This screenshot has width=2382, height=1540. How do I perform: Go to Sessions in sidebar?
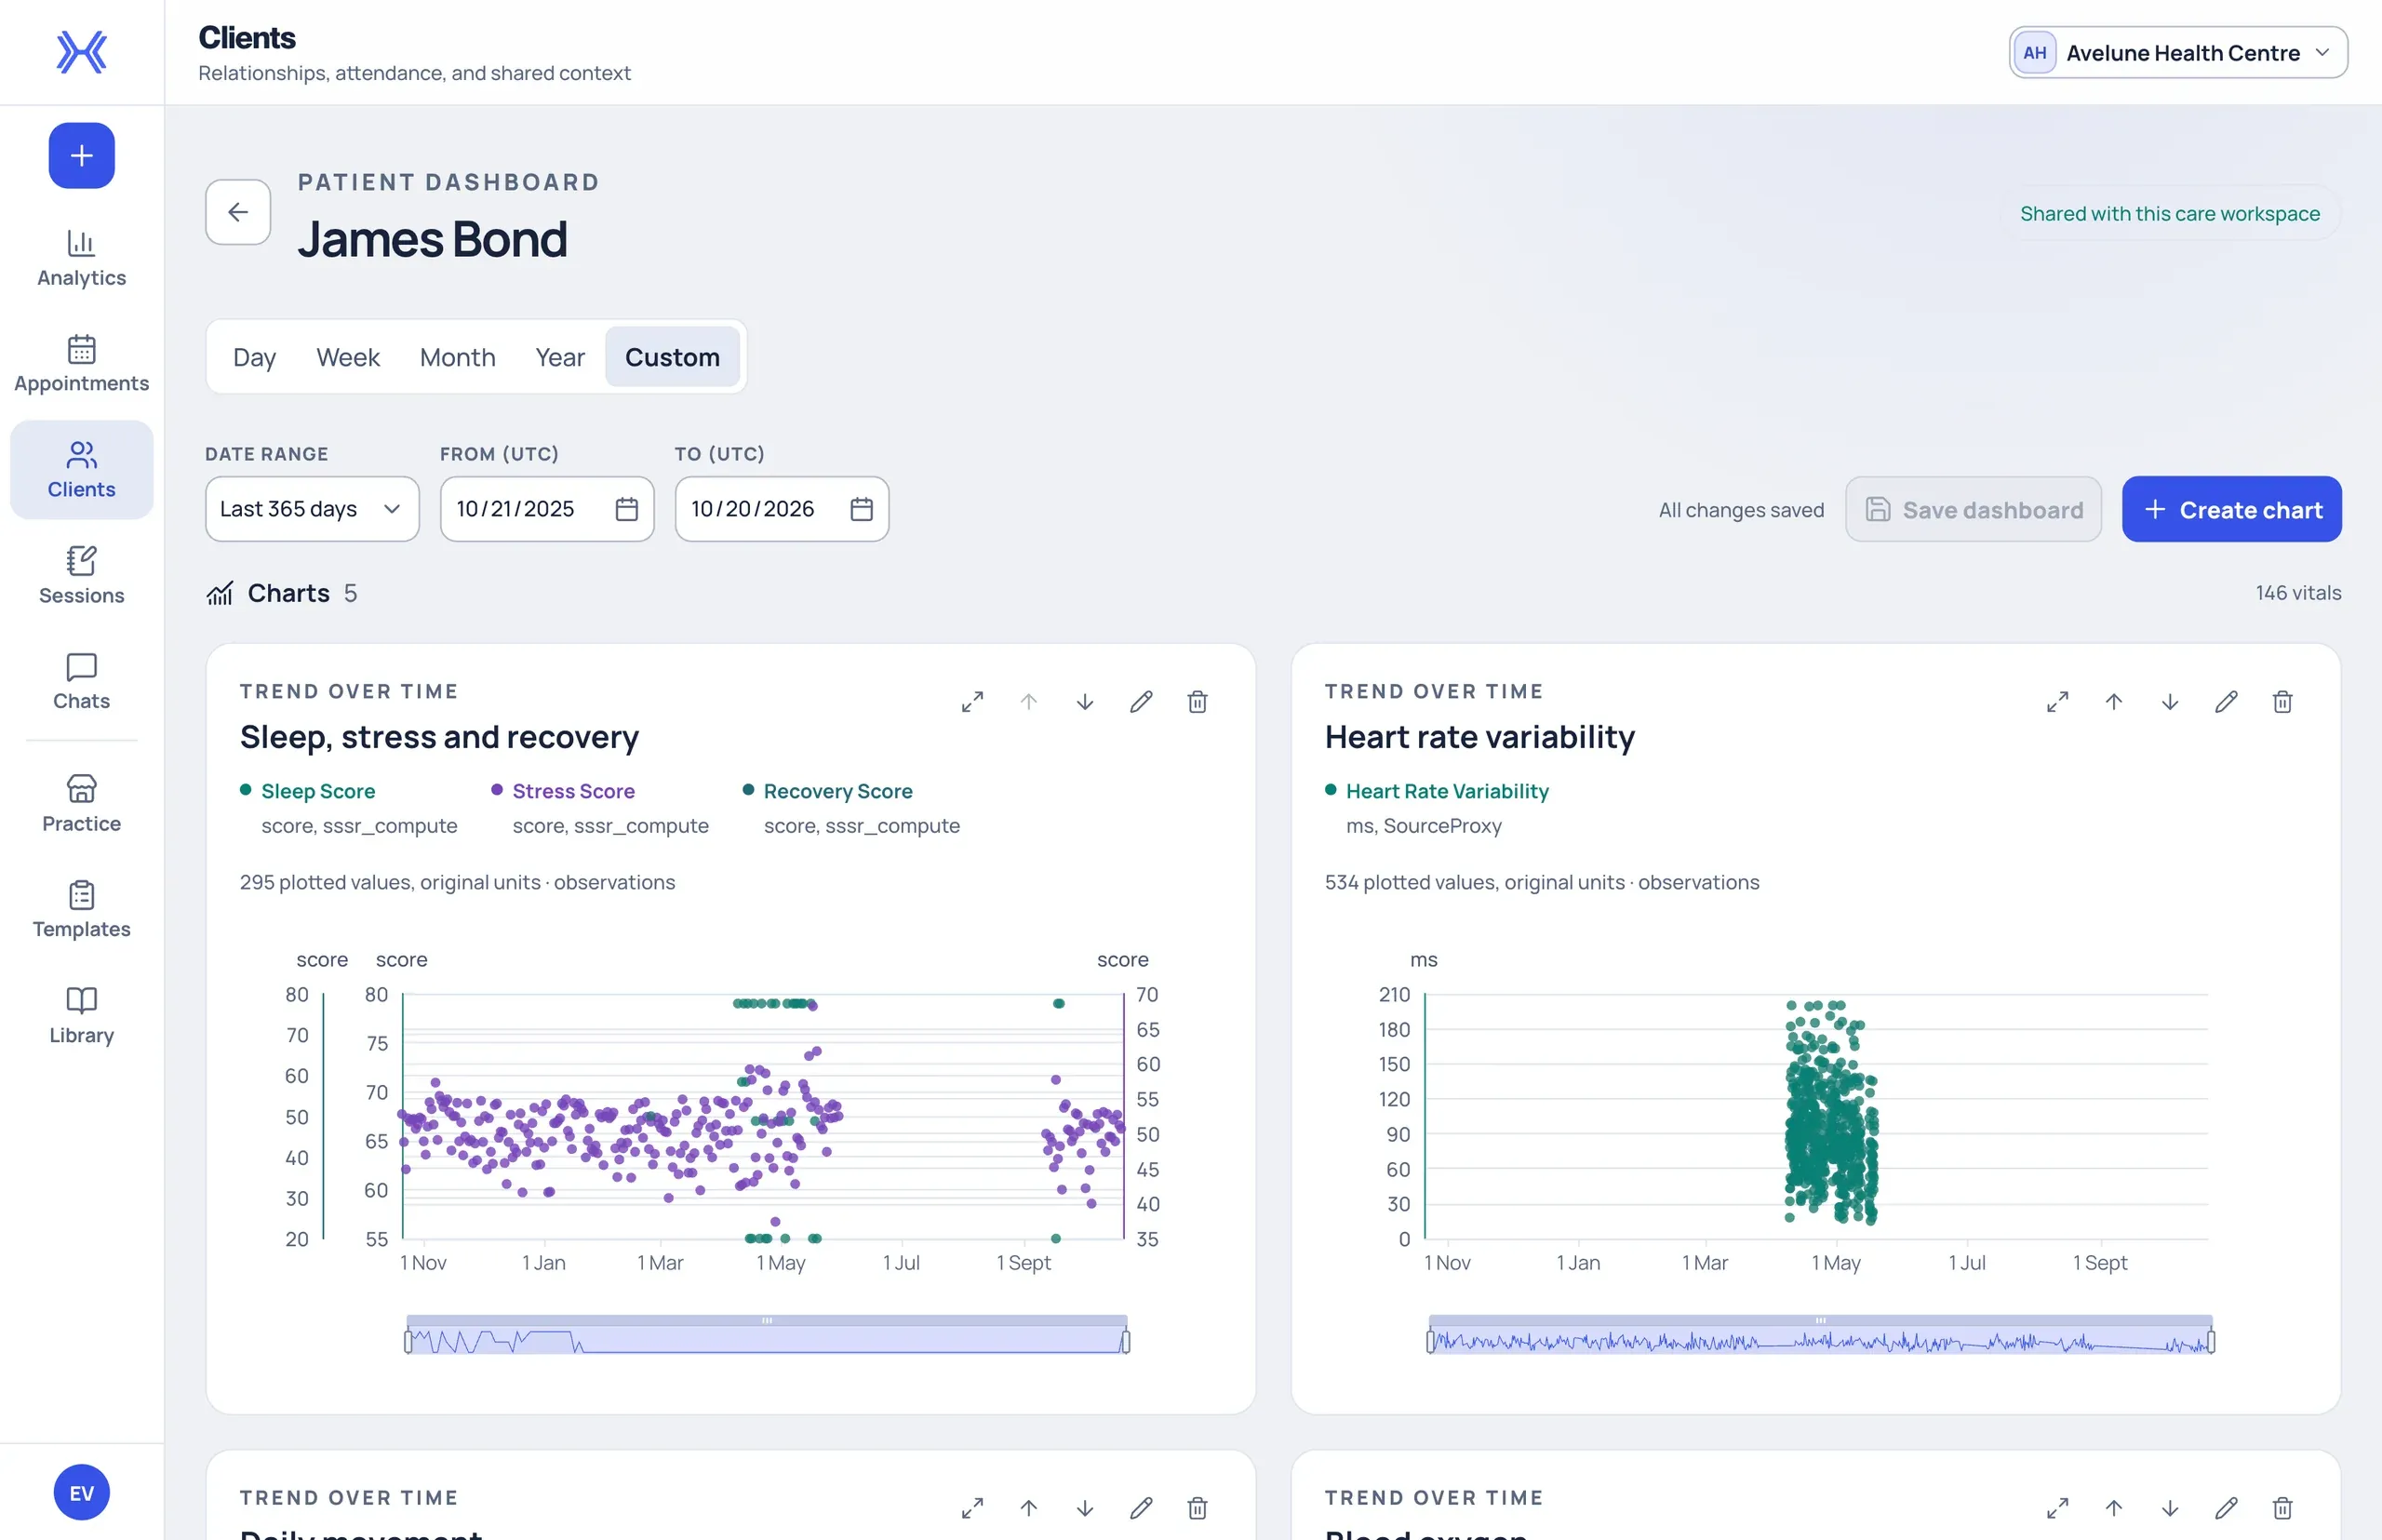click(81, 576)
